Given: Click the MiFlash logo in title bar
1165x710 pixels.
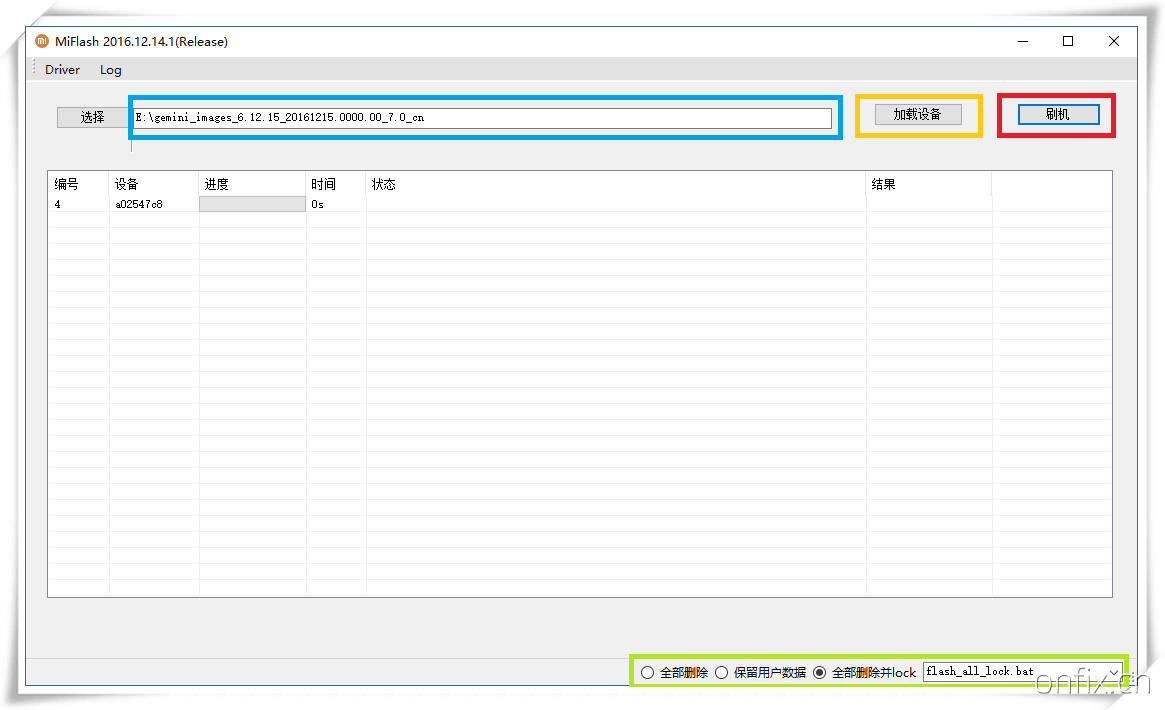Looking at the screenshot, I should click(x=41, y=41).
